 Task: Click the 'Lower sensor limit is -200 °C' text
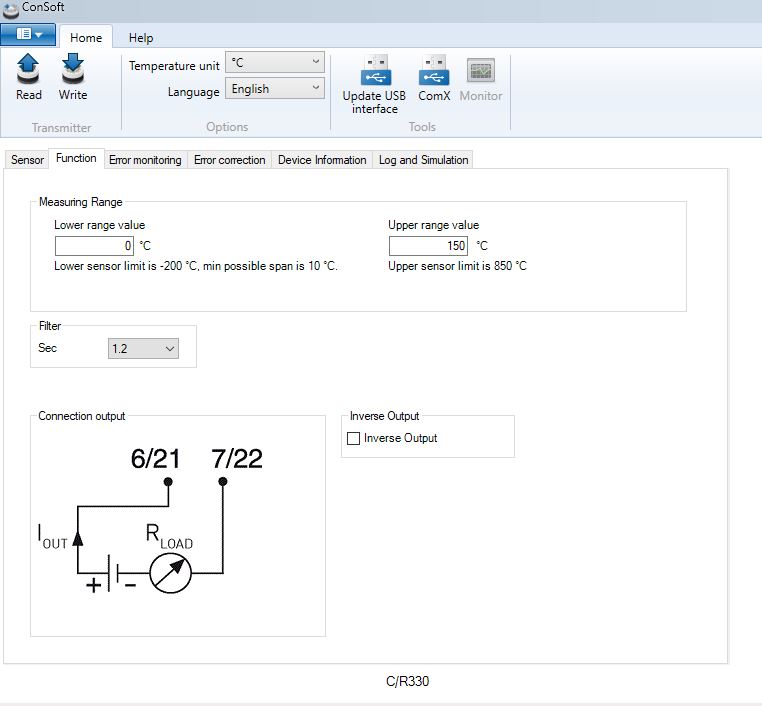[126, 266]
